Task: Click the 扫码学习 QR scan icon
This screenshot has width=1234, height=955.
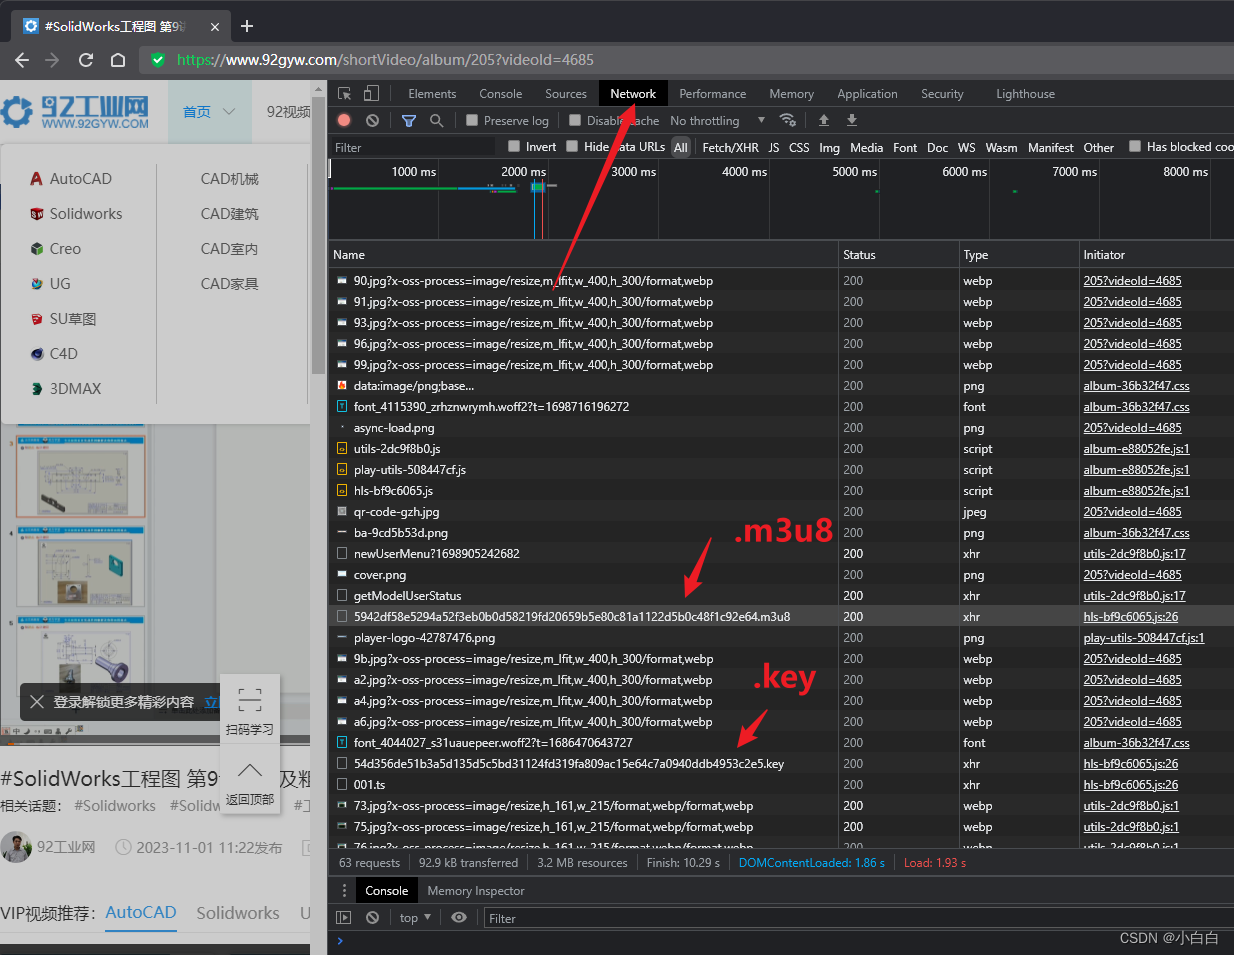Action: tap(250, 699)
